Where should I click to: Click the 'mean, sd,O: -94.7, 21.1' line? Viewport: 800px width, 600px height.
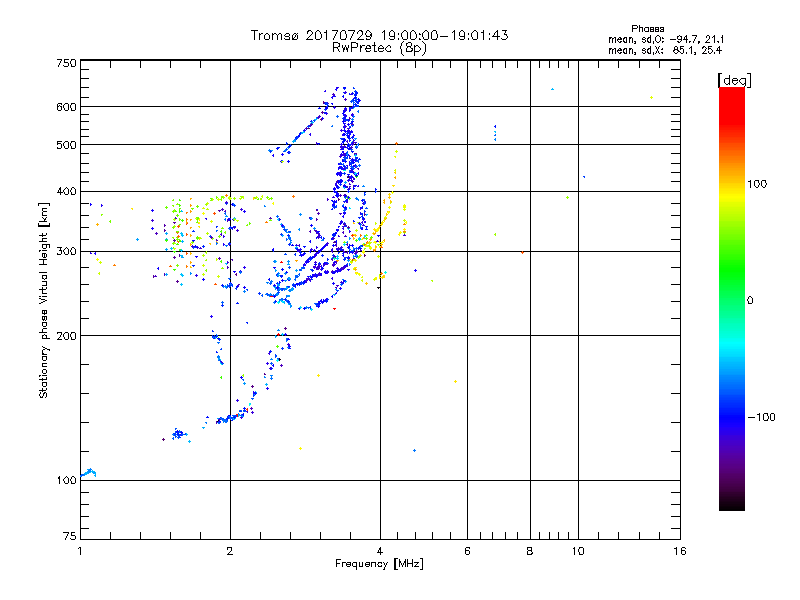[666, 39]
